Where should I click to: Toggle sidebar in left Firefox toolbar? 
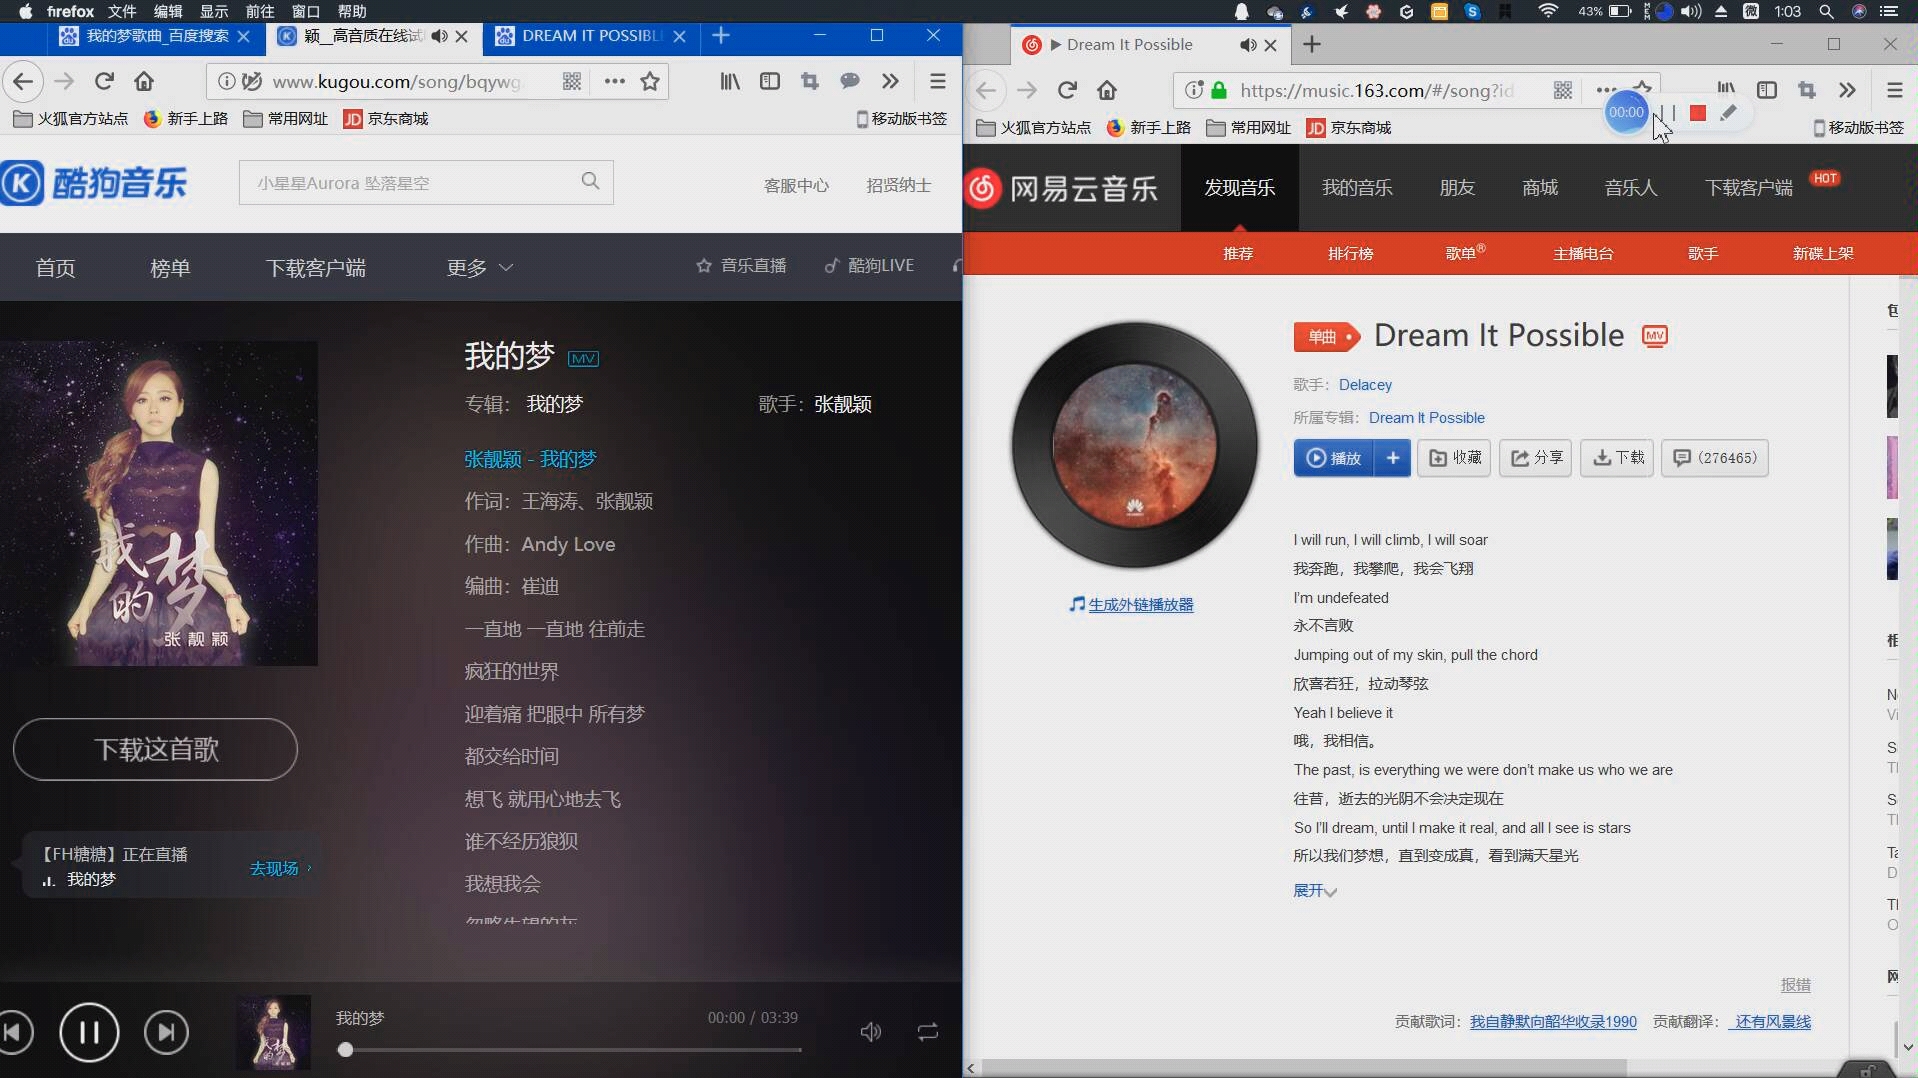click(x=770, y=81)
